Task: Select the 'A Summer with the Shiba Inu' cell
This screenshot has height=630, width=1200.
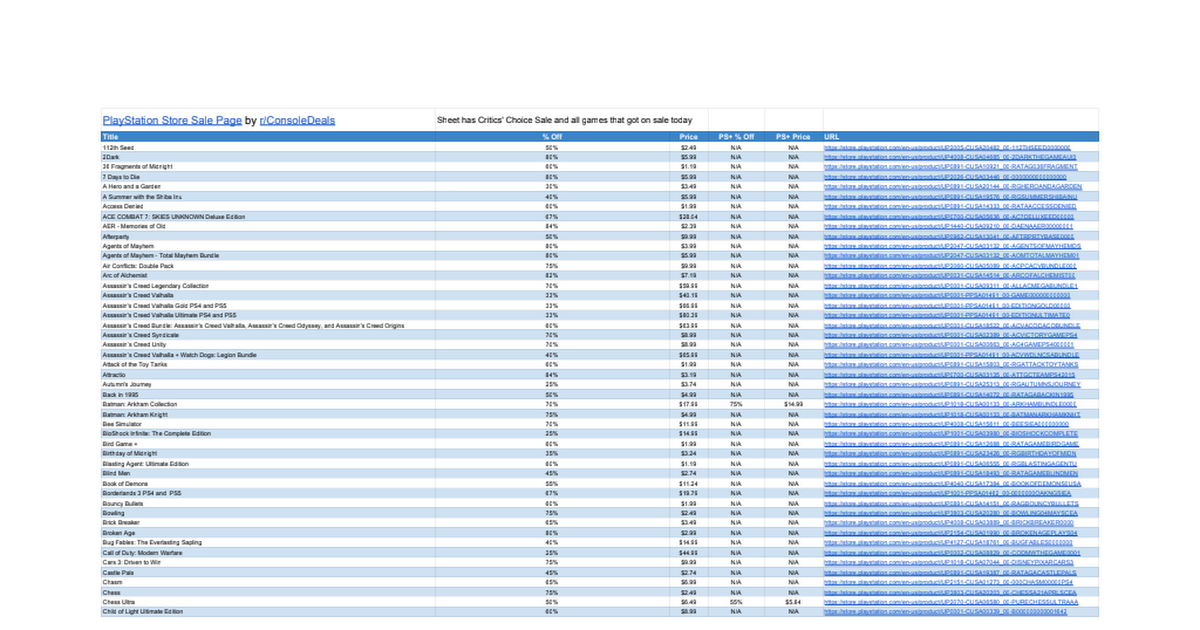Action: click(269, 196)
